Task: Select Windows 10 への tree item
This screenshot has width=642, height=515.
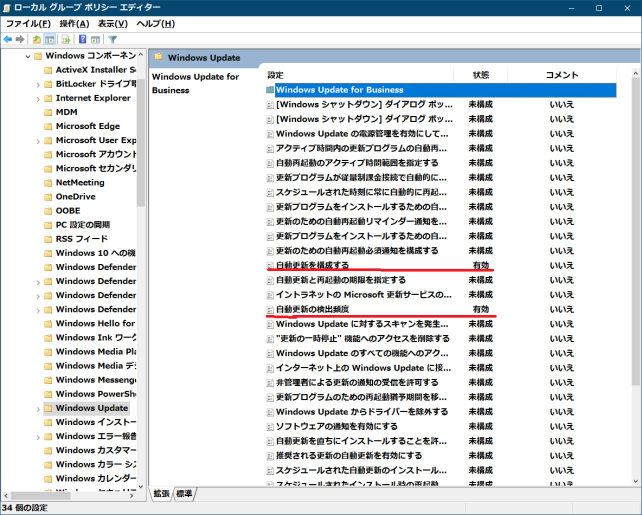Action: pyautogui.click(x=95, y=253)
